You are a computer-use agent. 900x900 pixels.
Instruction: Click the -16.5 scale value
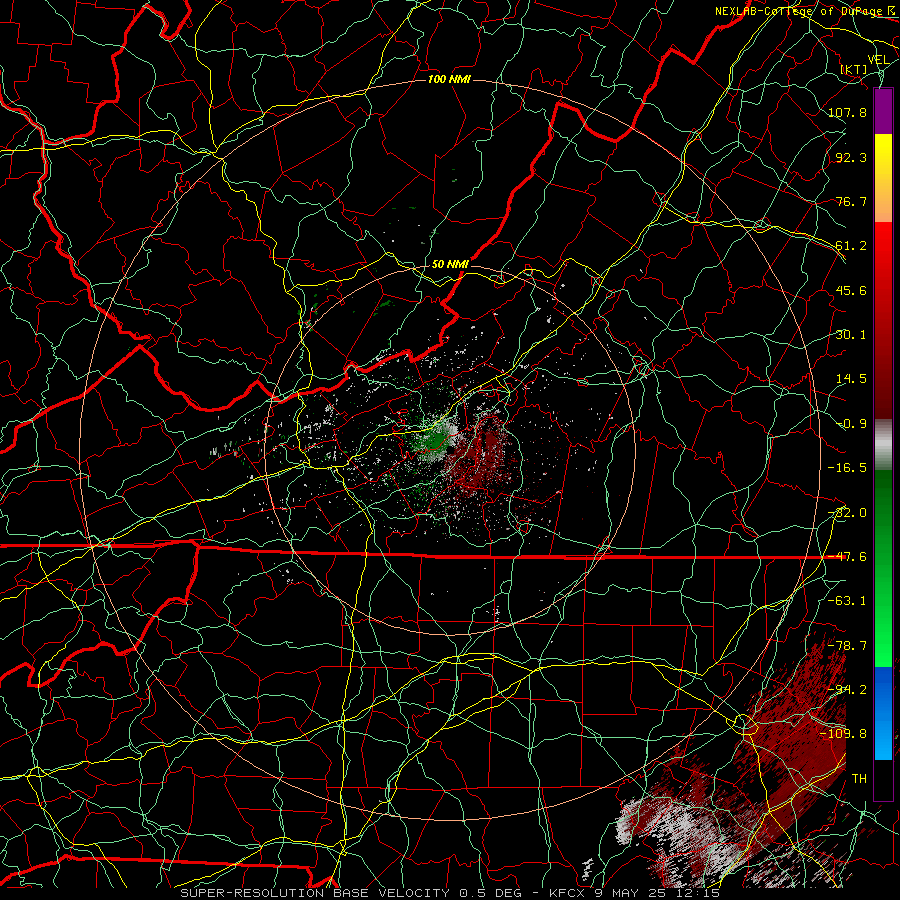(x=847, y=468)
